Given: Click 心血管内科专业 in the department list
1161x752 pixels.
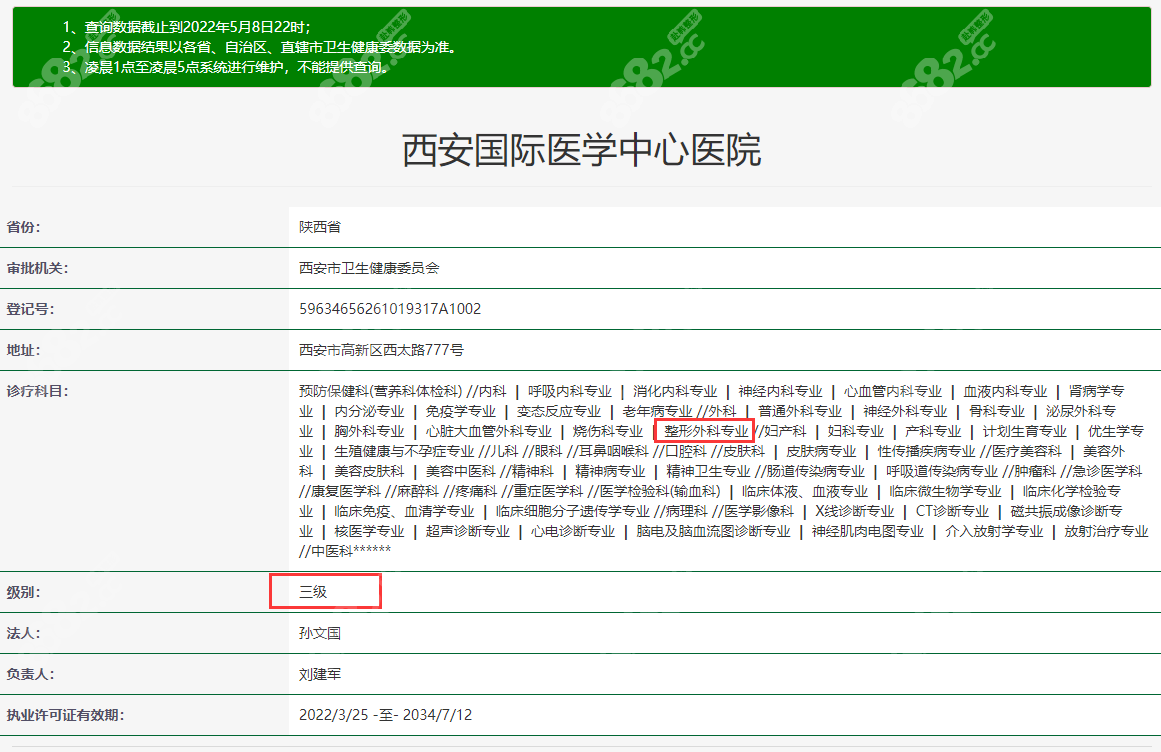Looking at the screenshot, I should [892, 392].
